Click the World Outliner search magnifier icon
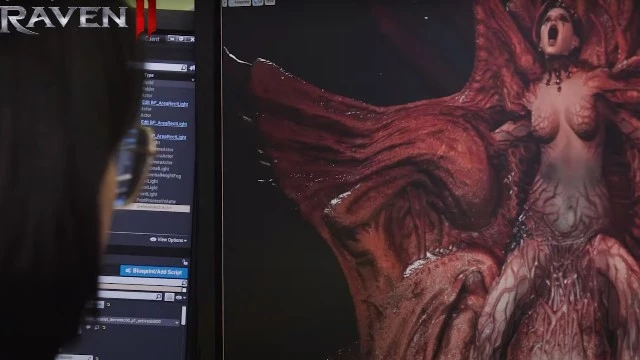640x360 pixels. tap(184, 68)
